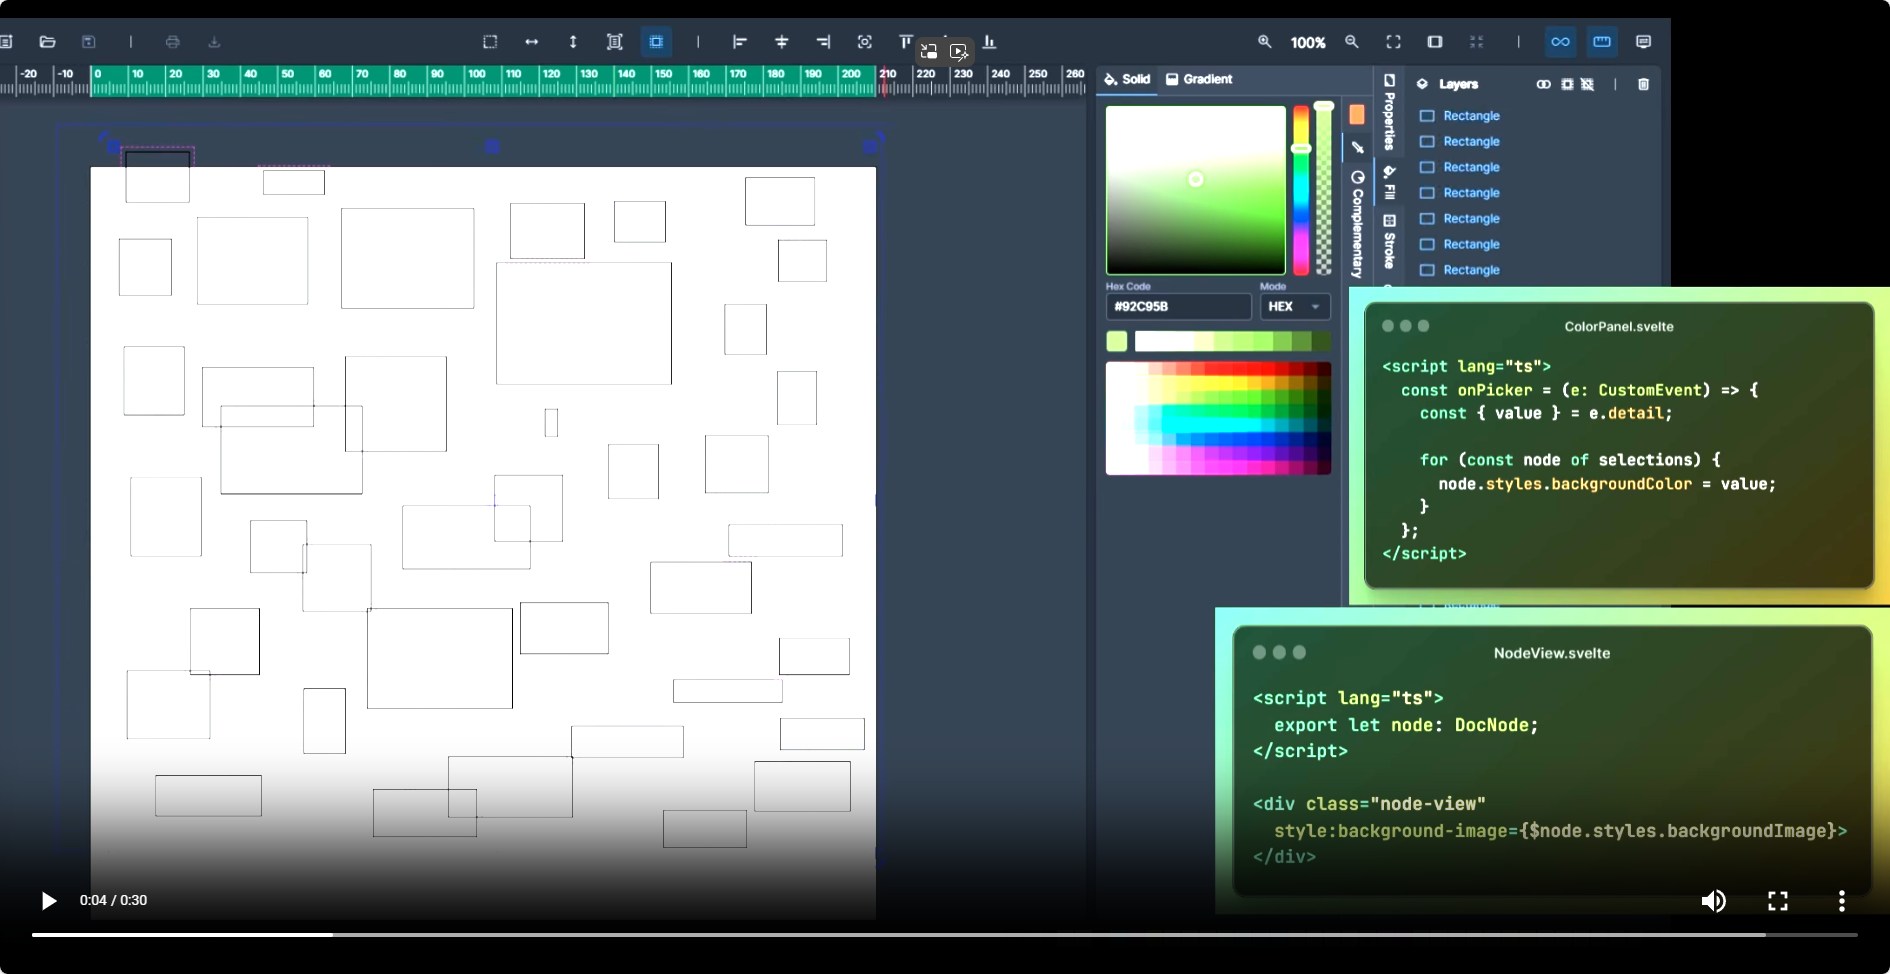This screenshot has width=1890, height=974.
Task: Click the Hex Code input field
Action: coord(1178,307)
